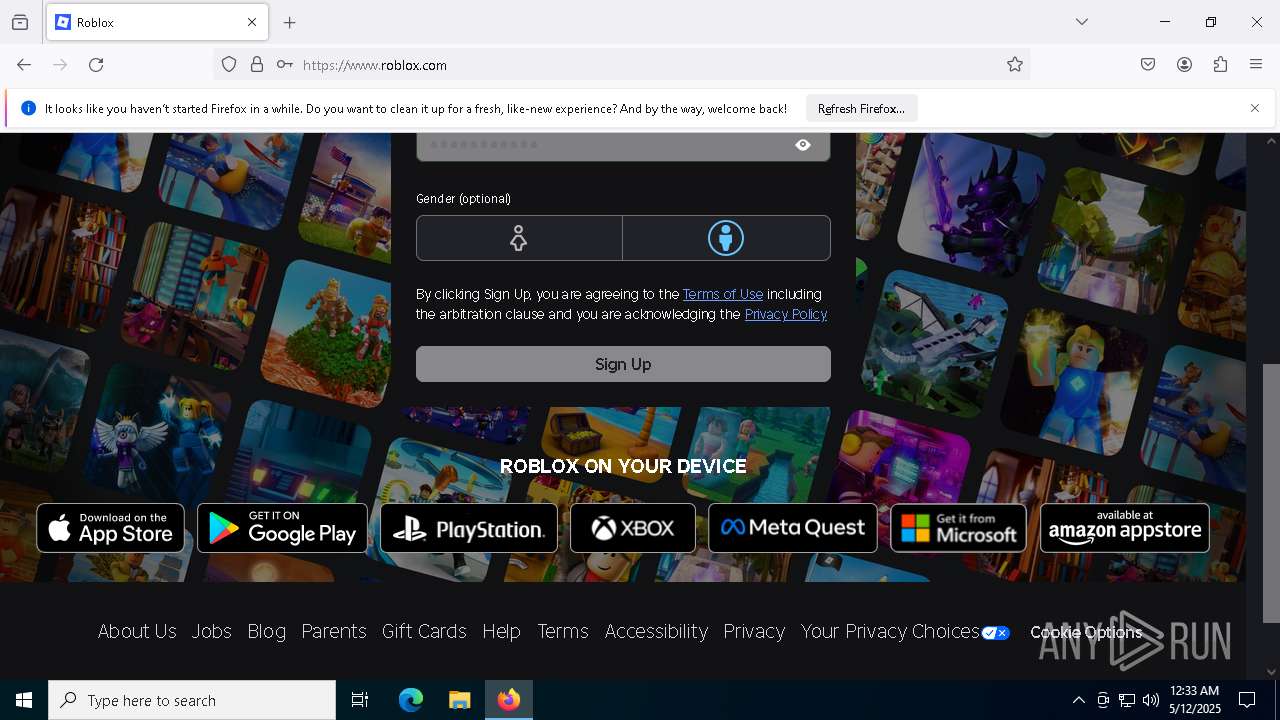Viewport: 1280px width, 720px height.
Task: Show site security padlock info
Action: [257, 65]
